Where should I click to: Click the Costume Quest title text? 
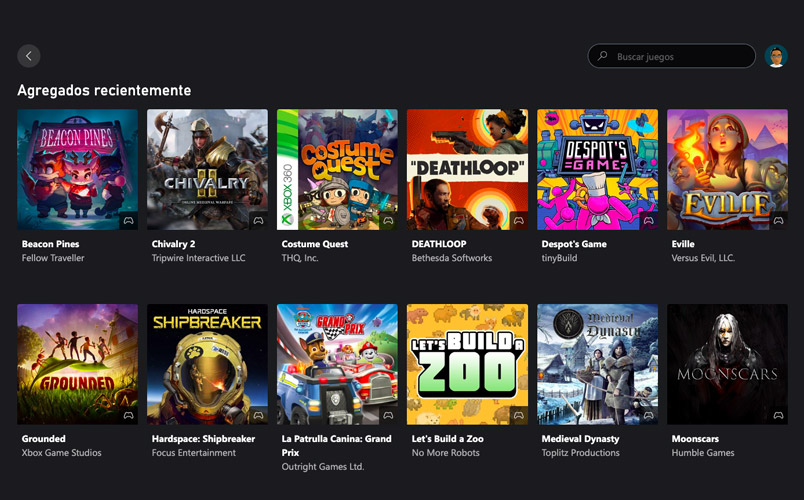(315, 244)
